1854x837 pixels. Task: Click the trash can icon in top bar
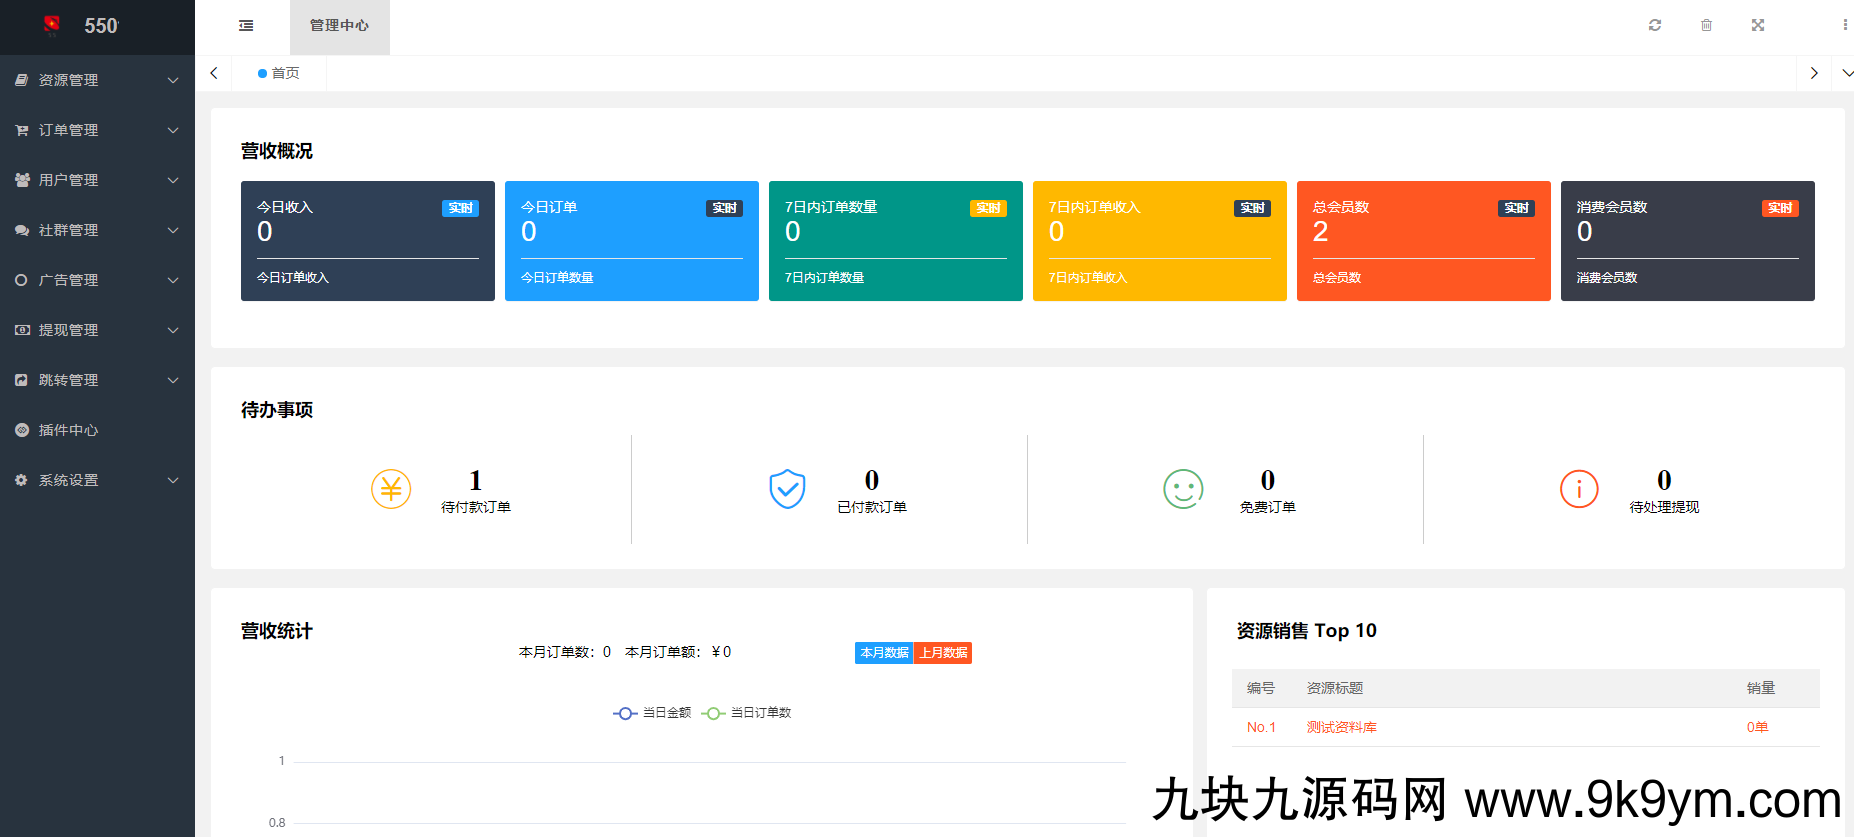point(1706,25)
